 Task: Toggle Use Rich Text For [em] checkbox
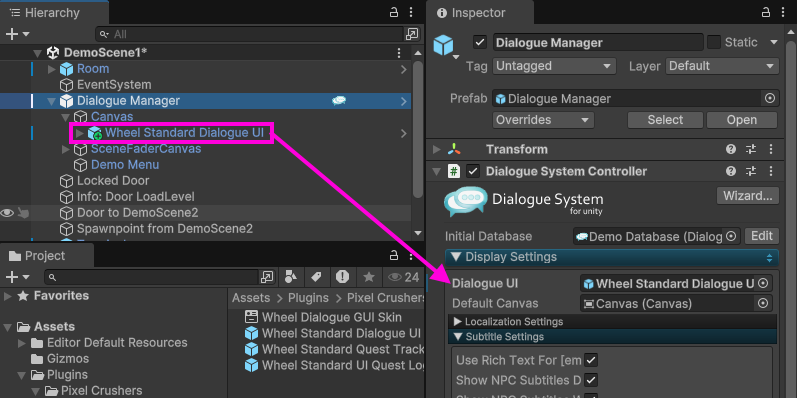(591, 360)
